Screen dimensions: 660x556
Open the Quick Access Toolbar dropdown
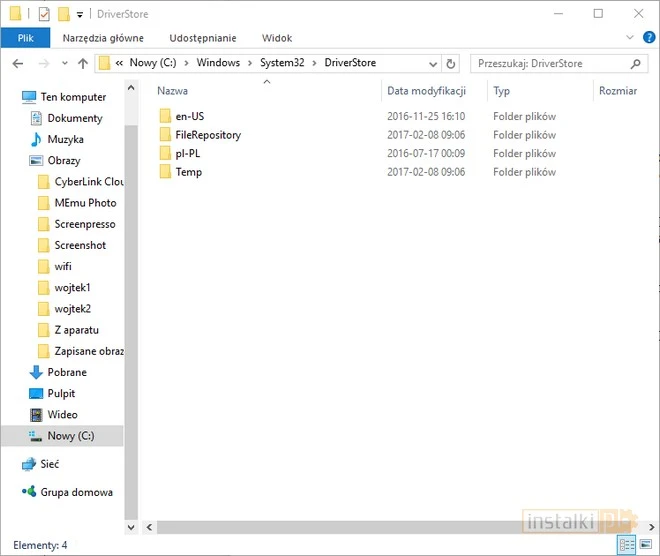click(80, 14)
